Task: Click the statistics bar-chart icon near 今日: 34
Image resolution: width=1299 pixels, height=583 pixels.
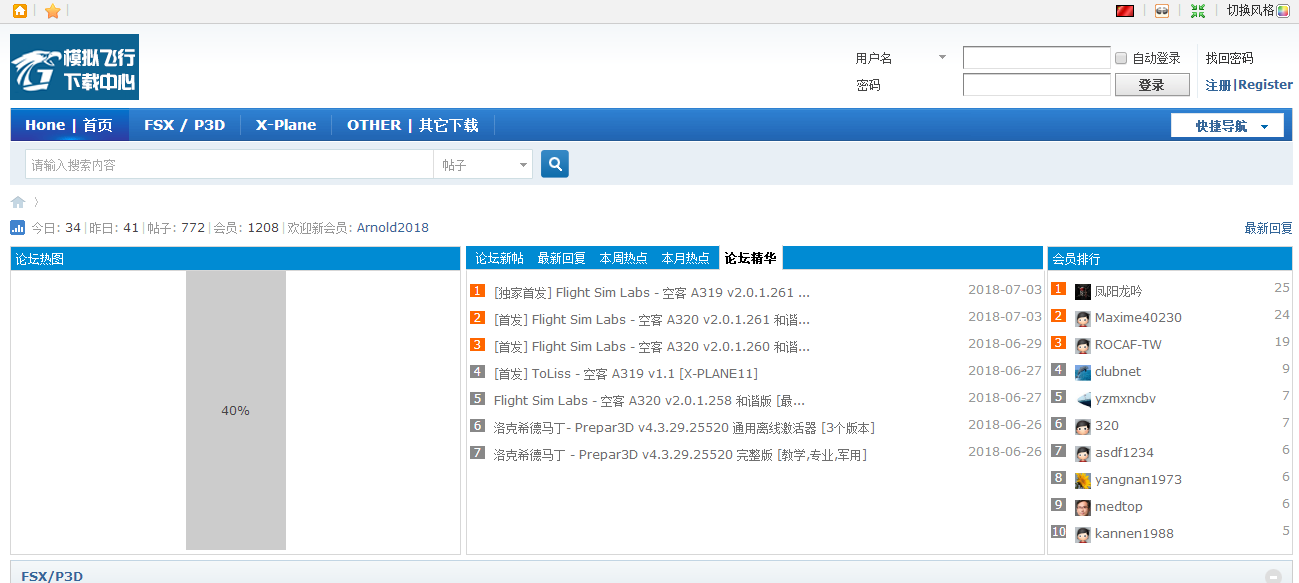Action: pos(17,227)
